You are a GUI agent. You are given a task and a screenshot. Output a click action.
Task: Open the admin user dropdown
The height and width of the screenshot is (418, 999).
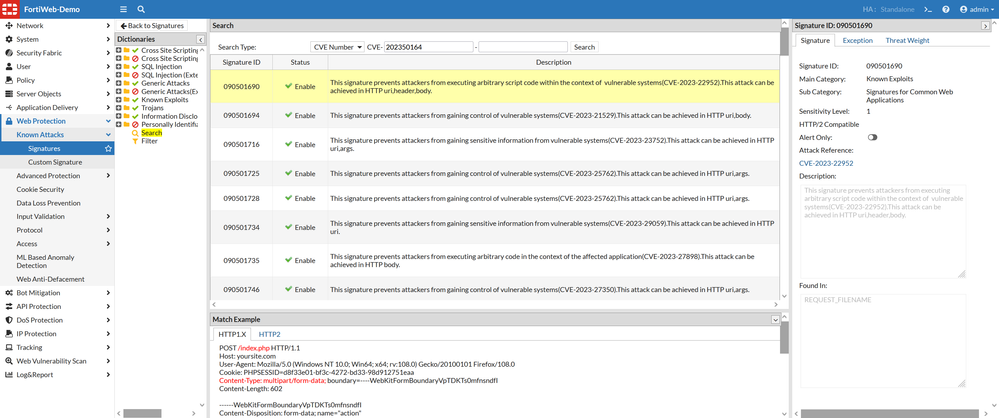(974, 8)
